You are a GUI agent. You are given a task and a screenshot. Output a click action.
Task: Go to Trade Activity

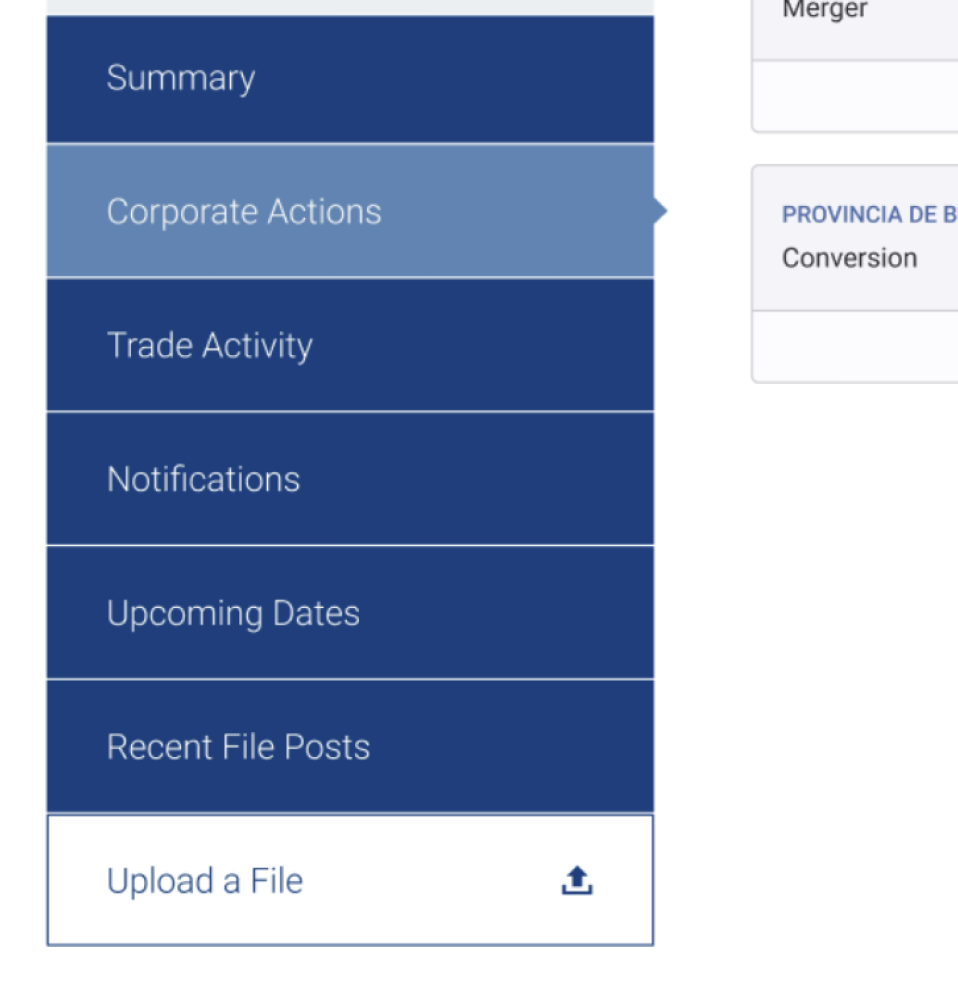[x=350, y=345]
